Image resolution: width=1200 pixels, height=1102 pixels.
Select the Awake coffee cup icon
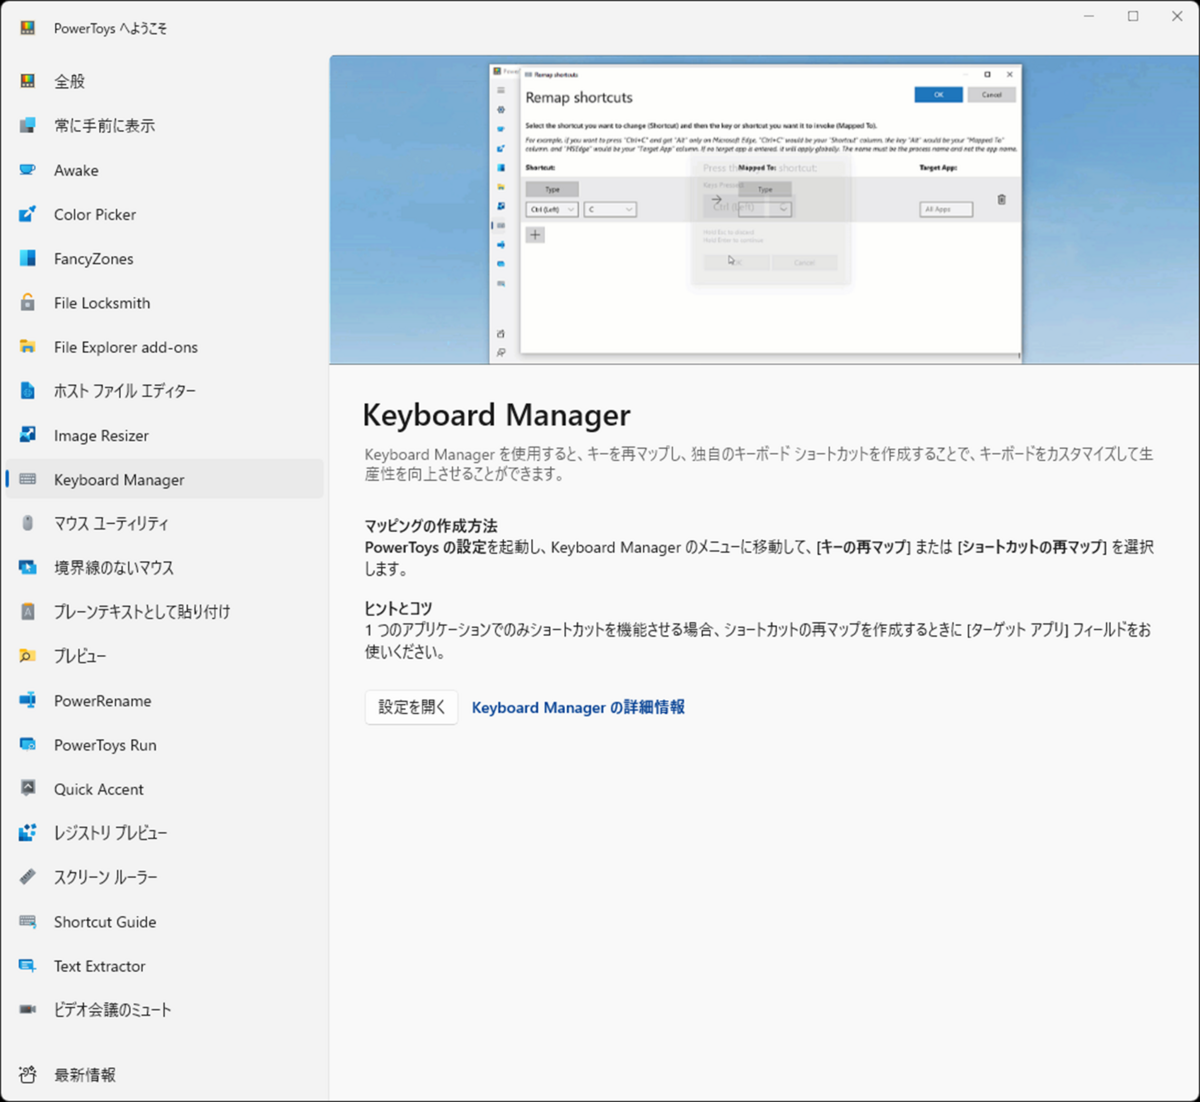coord(28,170)
